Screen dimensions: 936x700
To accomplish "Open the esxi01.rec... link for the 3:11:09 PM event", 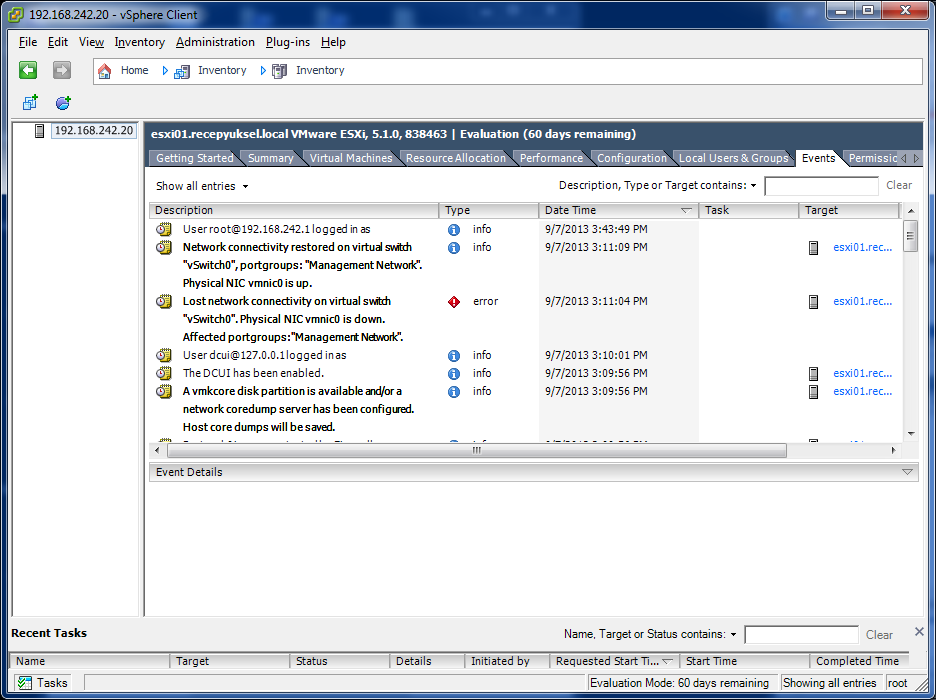I will coord(863,248).
